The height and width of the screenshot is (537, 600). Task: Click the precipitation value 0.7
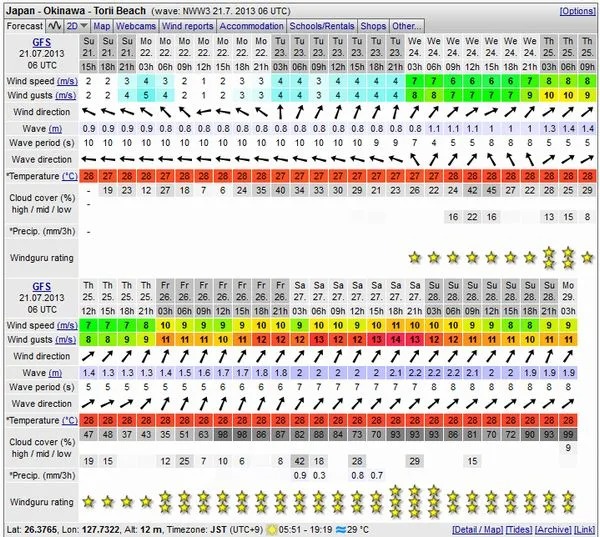click(377, 475)
